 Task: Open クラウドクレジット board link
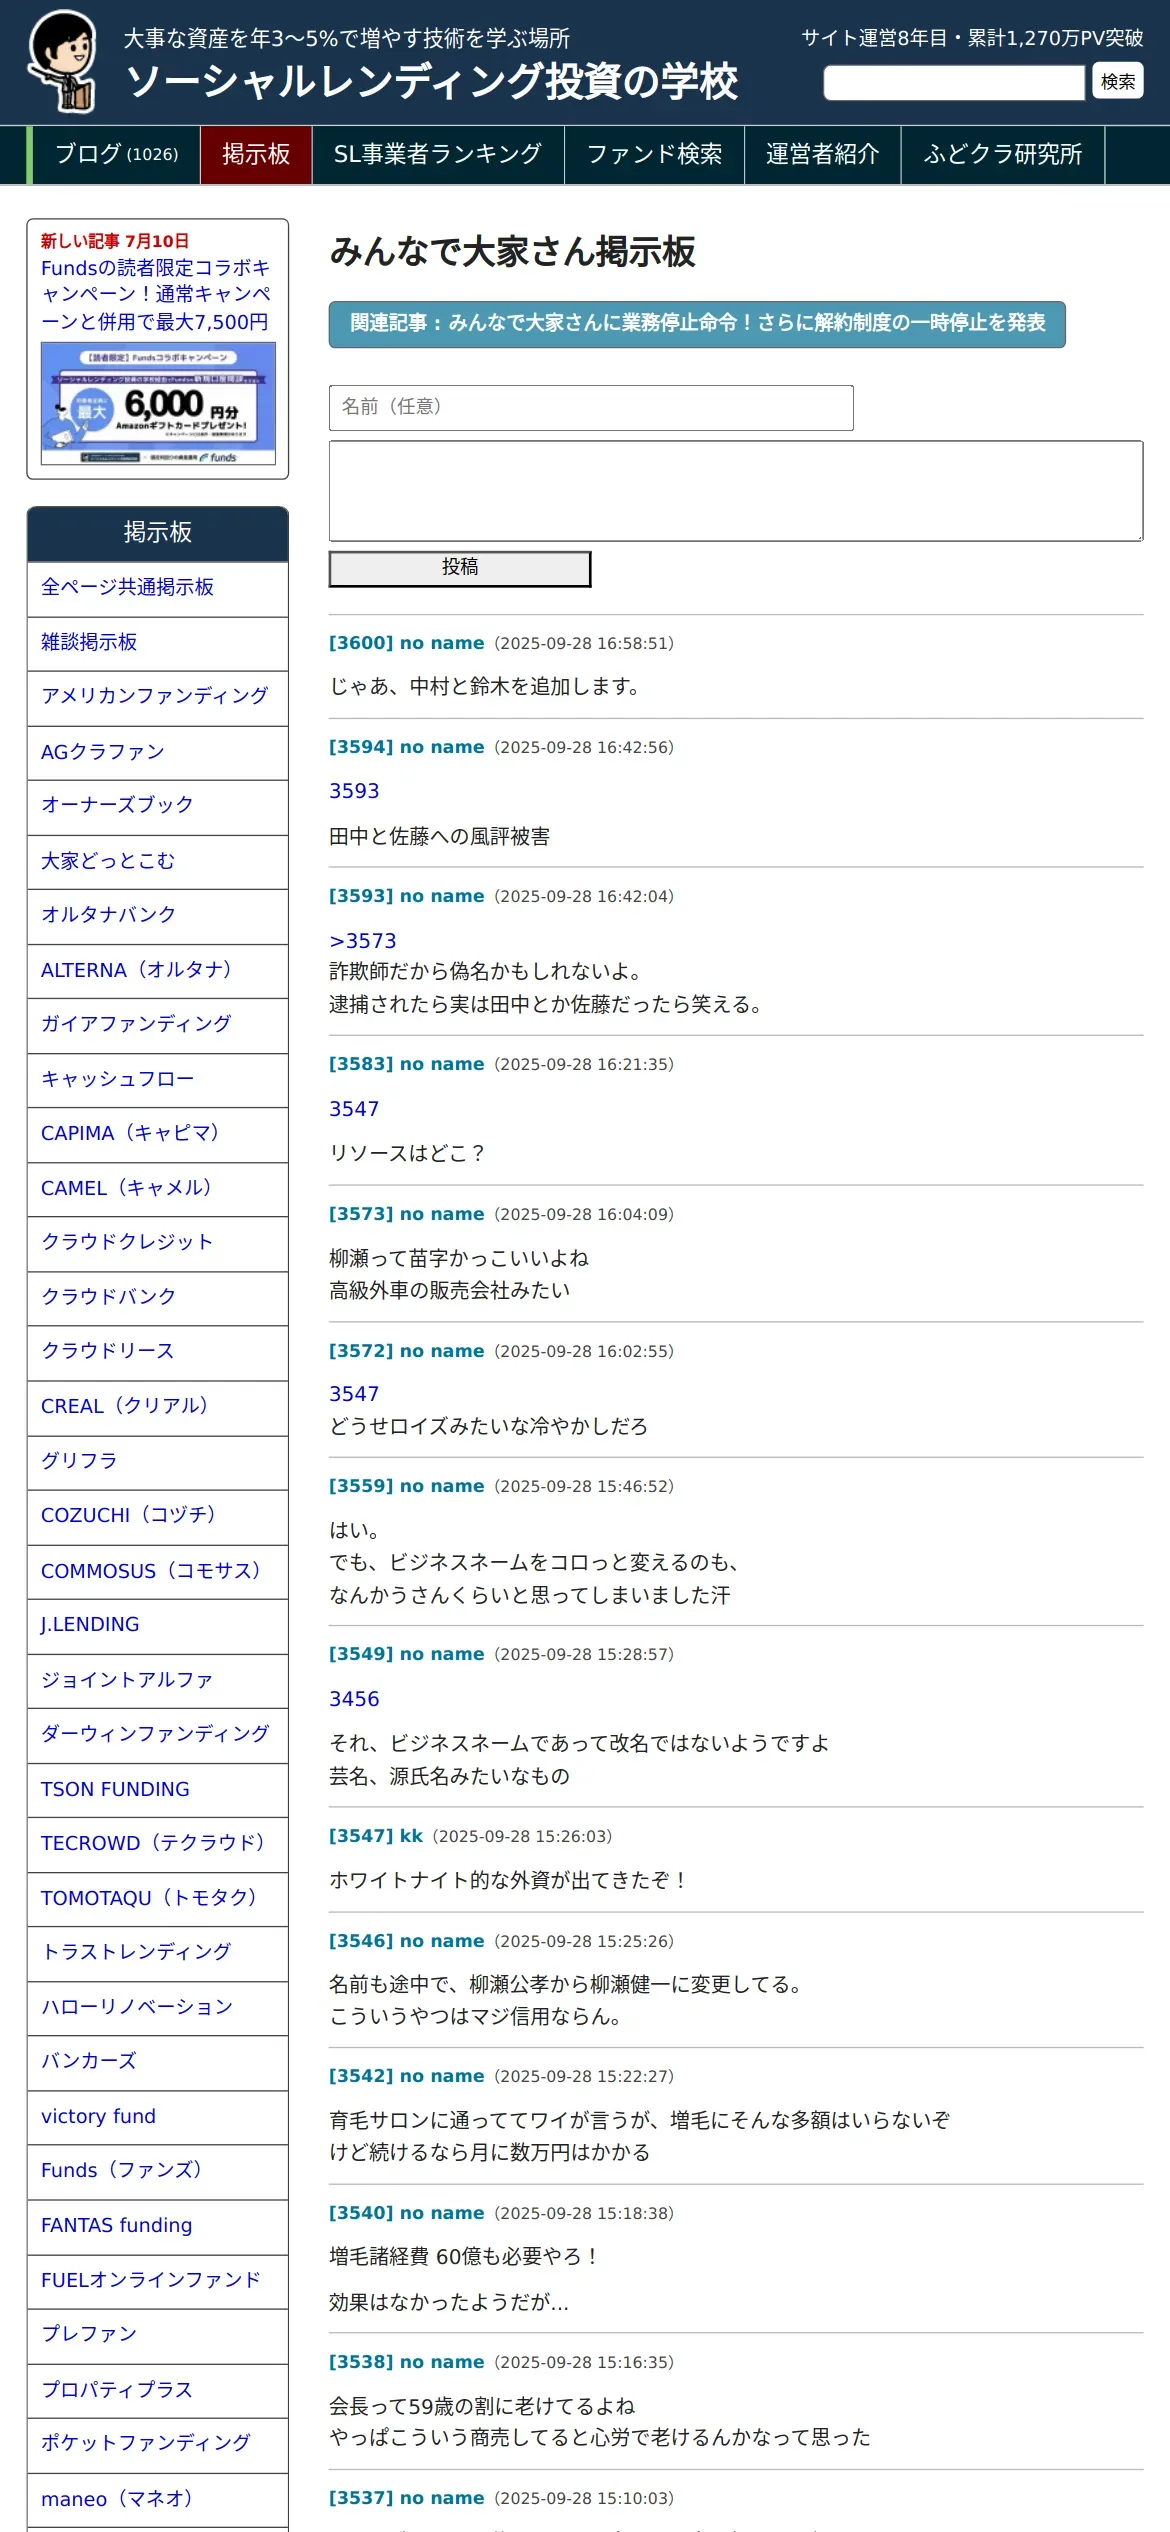158,1242
